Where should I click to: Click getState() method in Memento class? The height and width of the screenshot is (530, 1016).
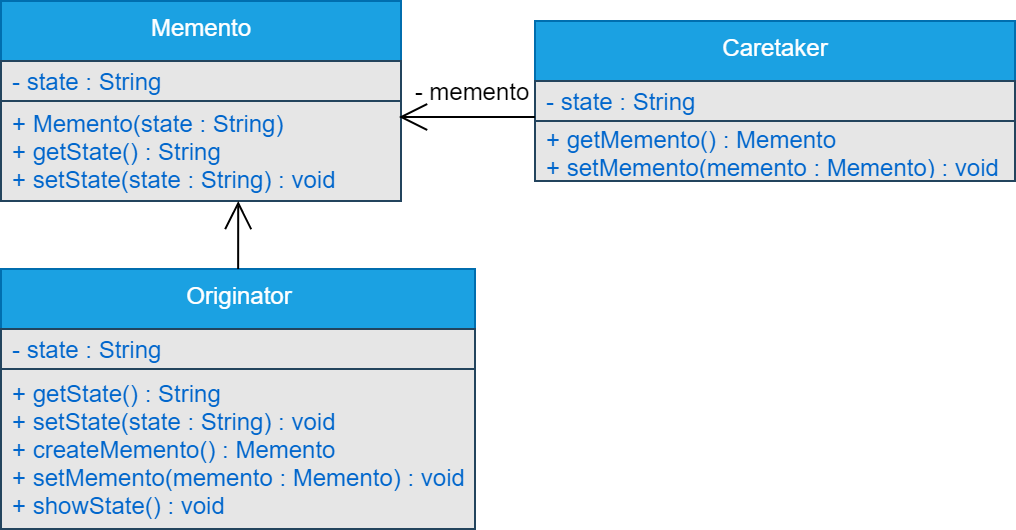(x=116, y=153)
